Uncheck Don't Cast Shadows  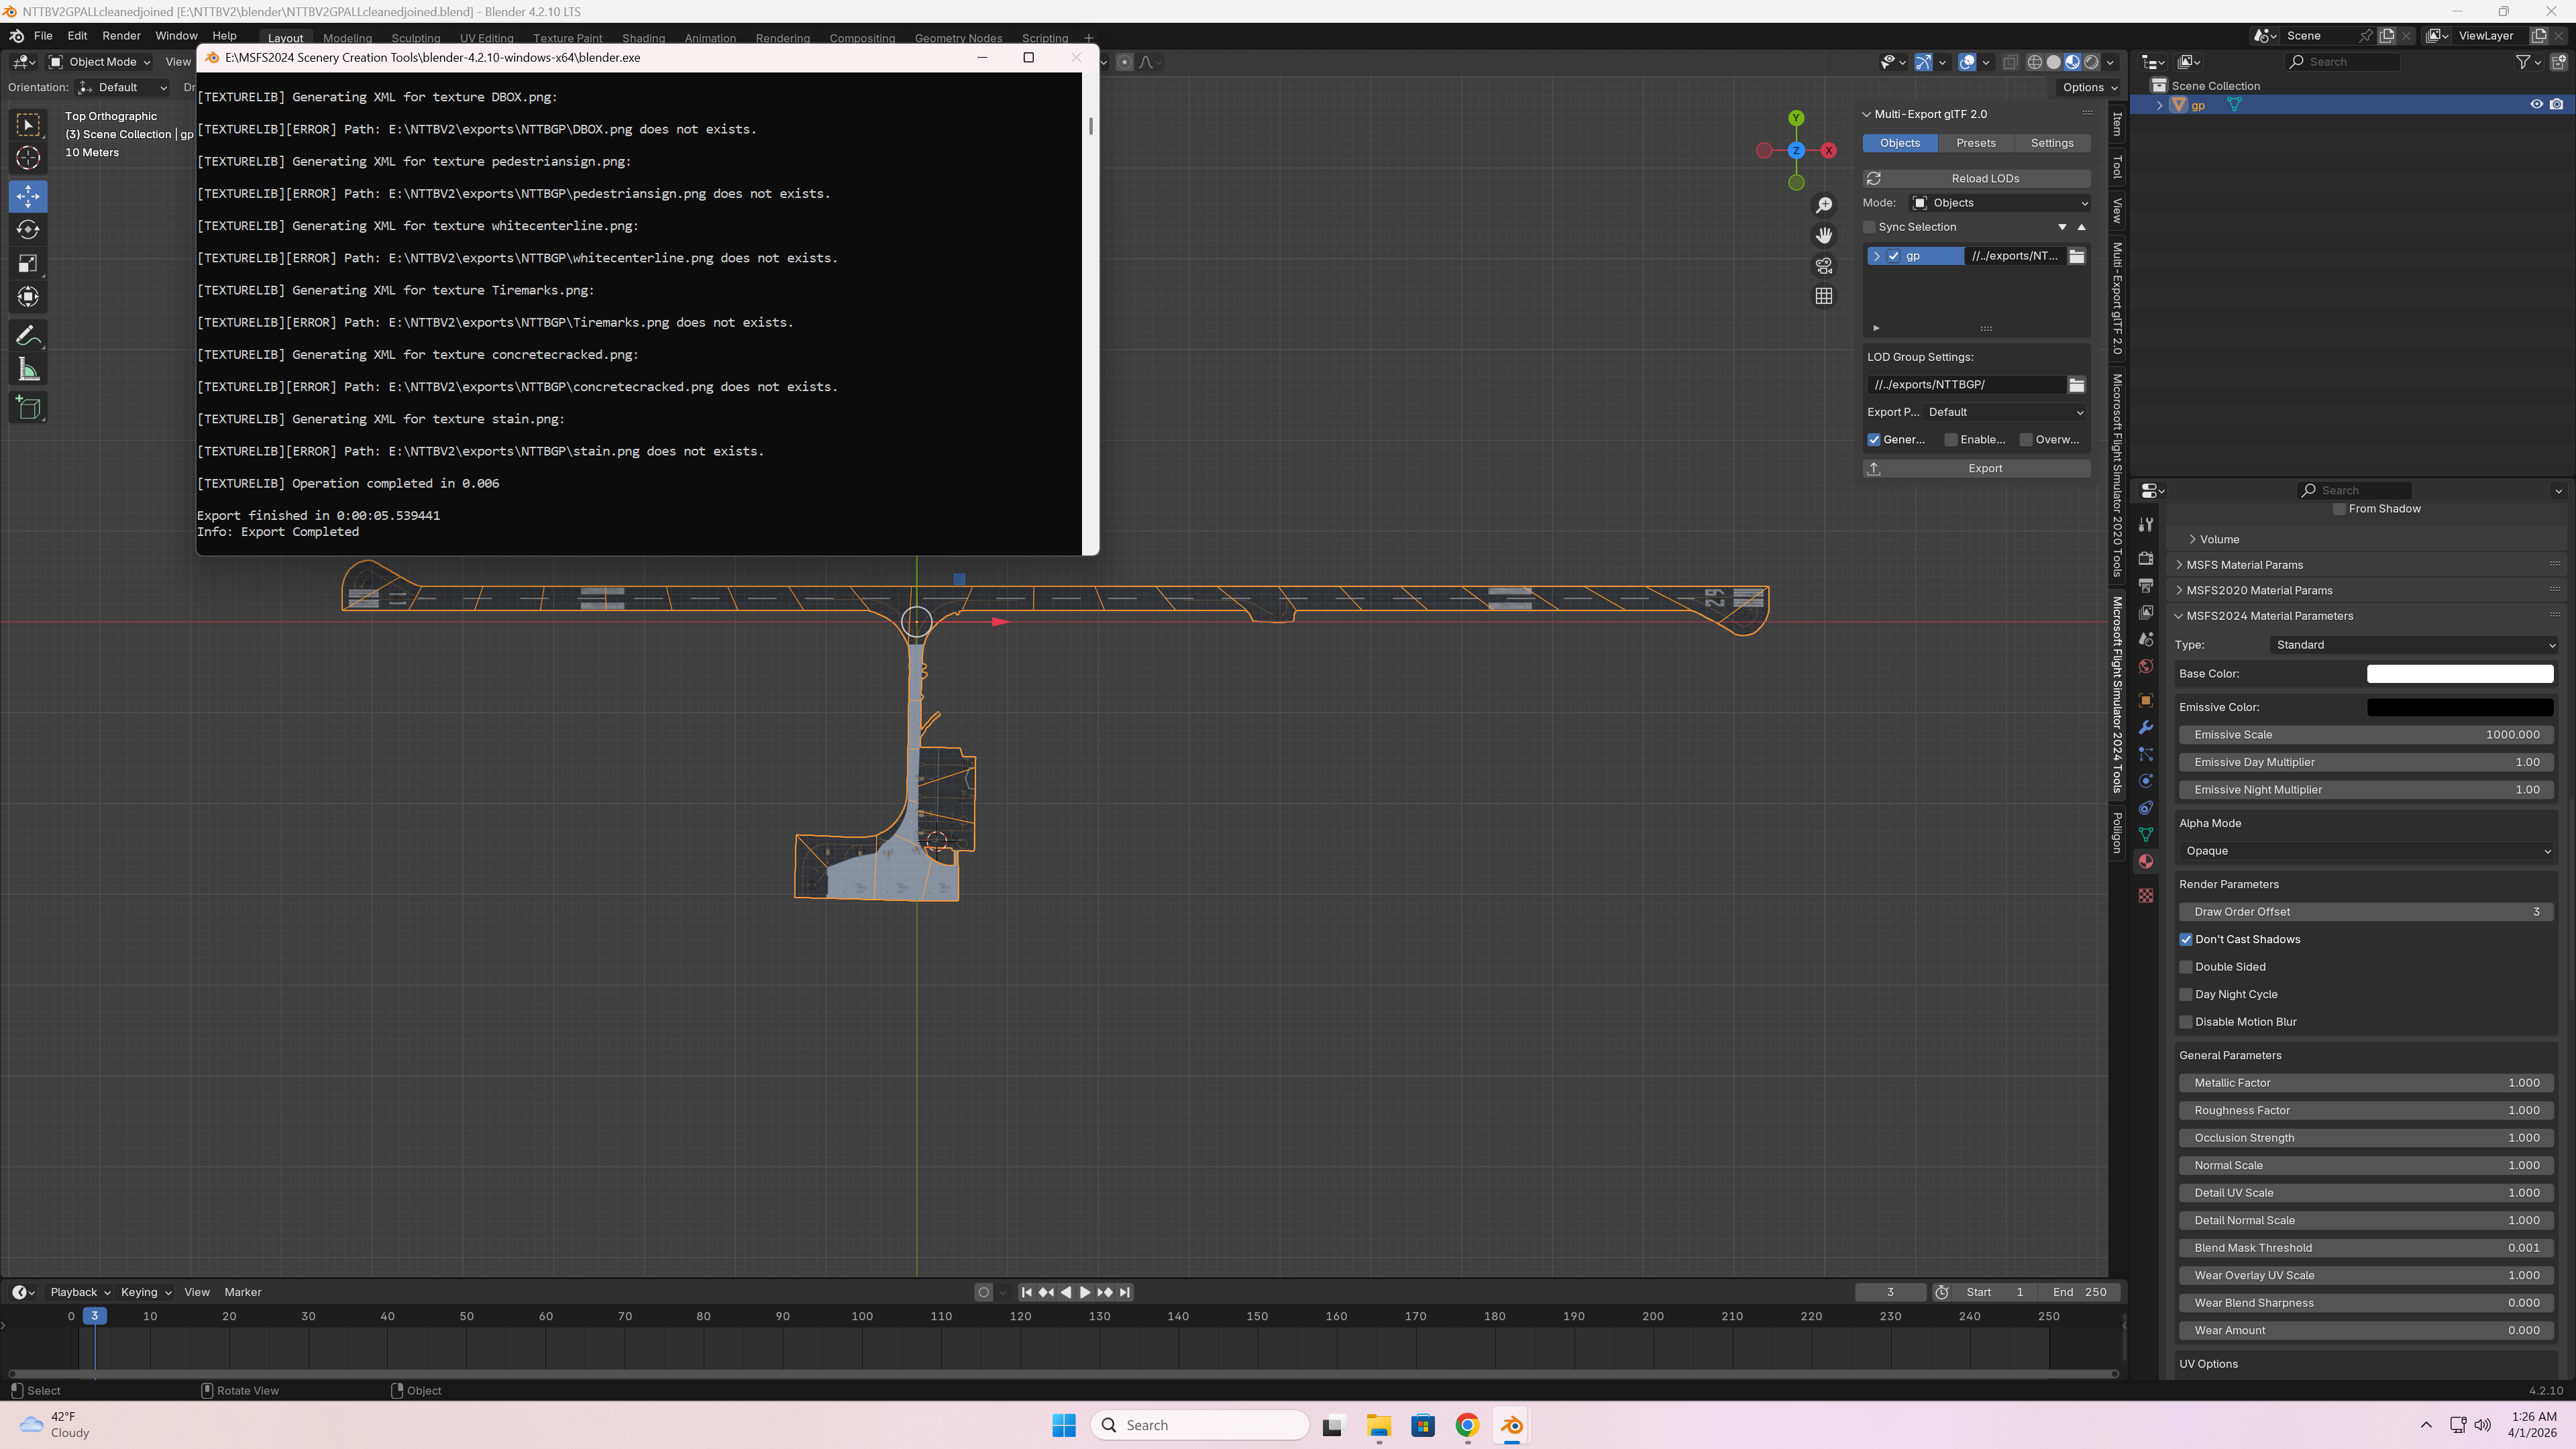(x=2186, y=939)
